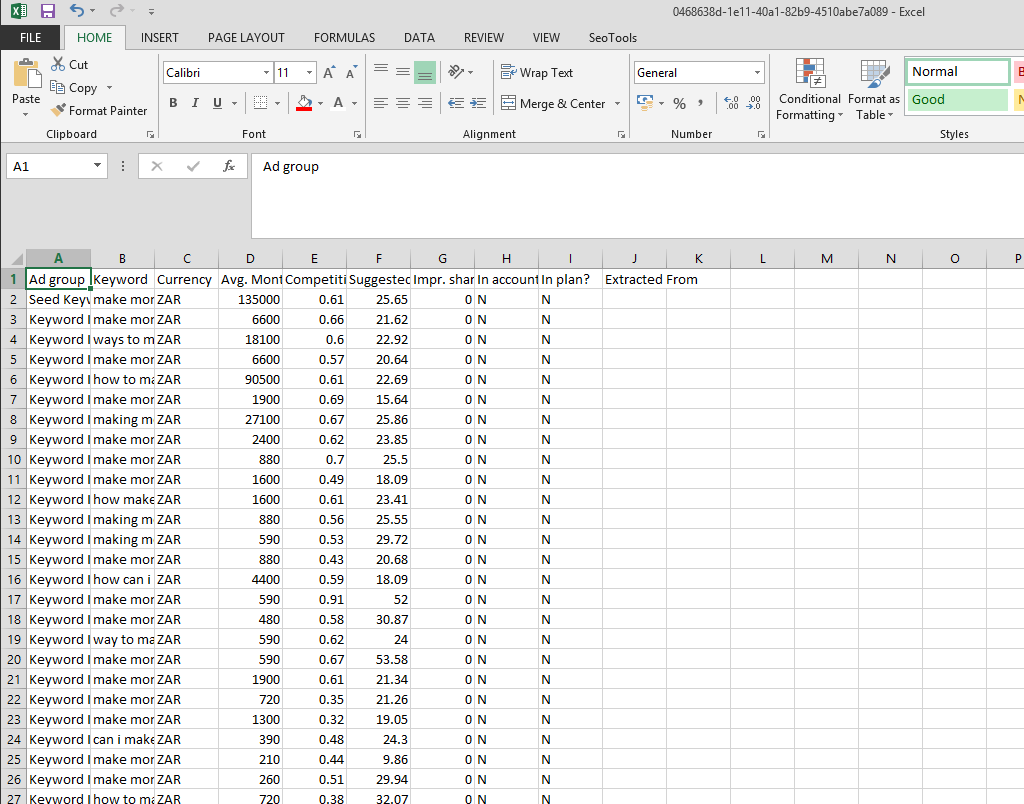Viewport: 1024px width, 804px height.
Task: Click the Cut scissors icon
Action: [x=59, y=65]
